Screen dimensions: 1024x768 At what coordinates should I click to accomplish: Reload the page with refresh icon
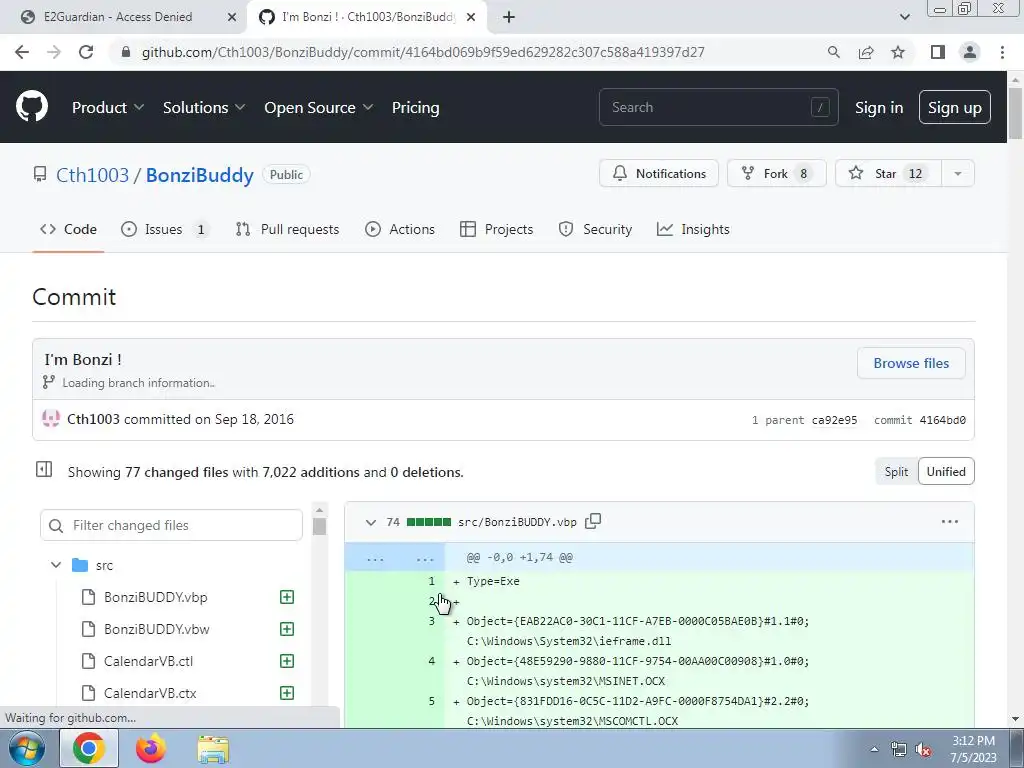(x=86, y=52)
